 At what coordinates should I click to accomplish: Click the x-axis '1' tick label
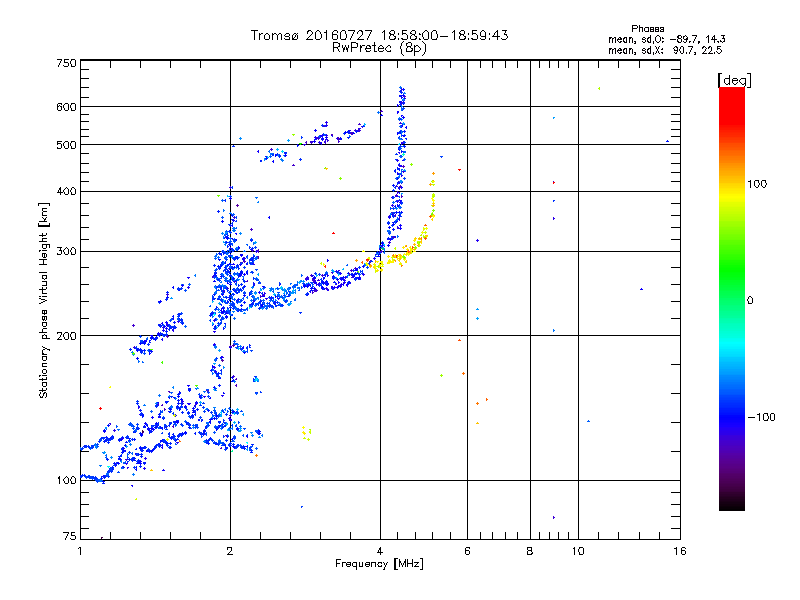point(80,551)
